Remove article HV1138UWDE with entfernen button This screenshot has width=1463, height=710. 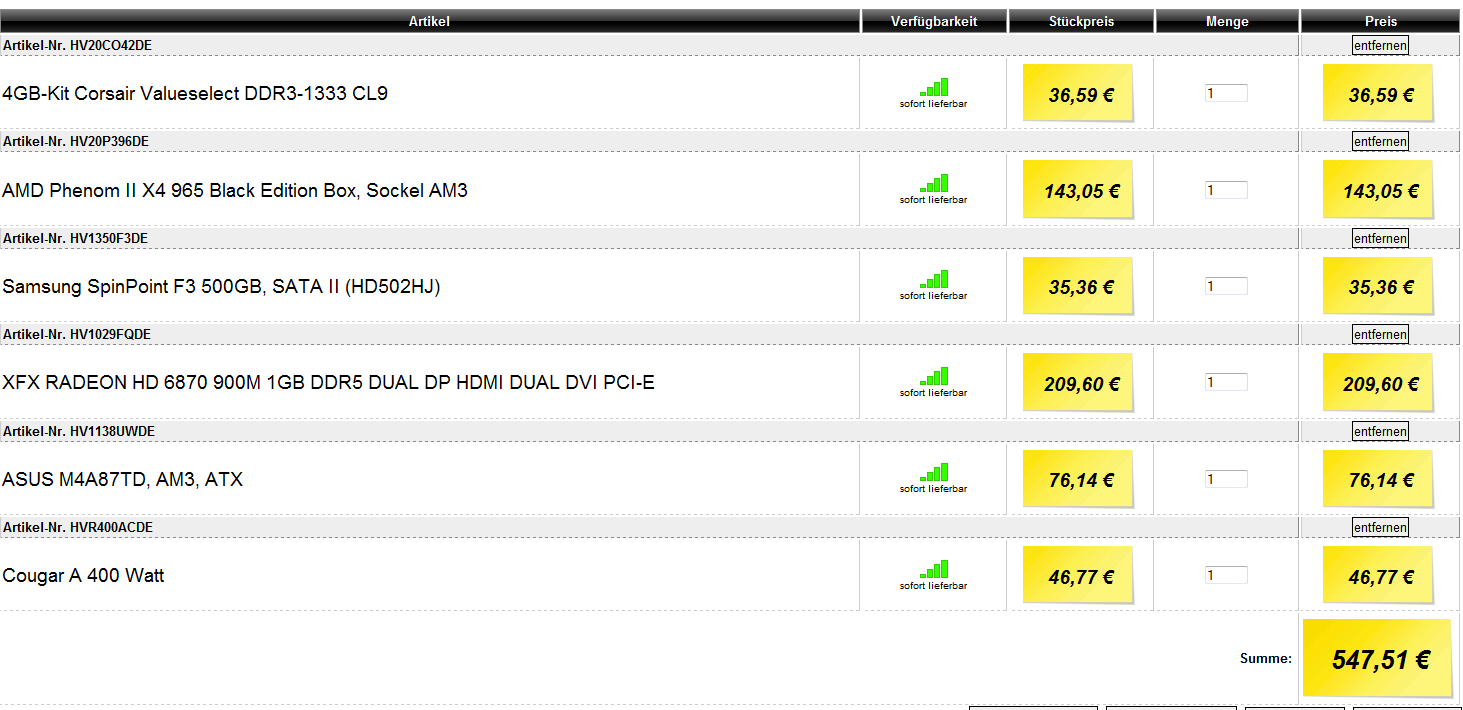(x=1380, y=431)
